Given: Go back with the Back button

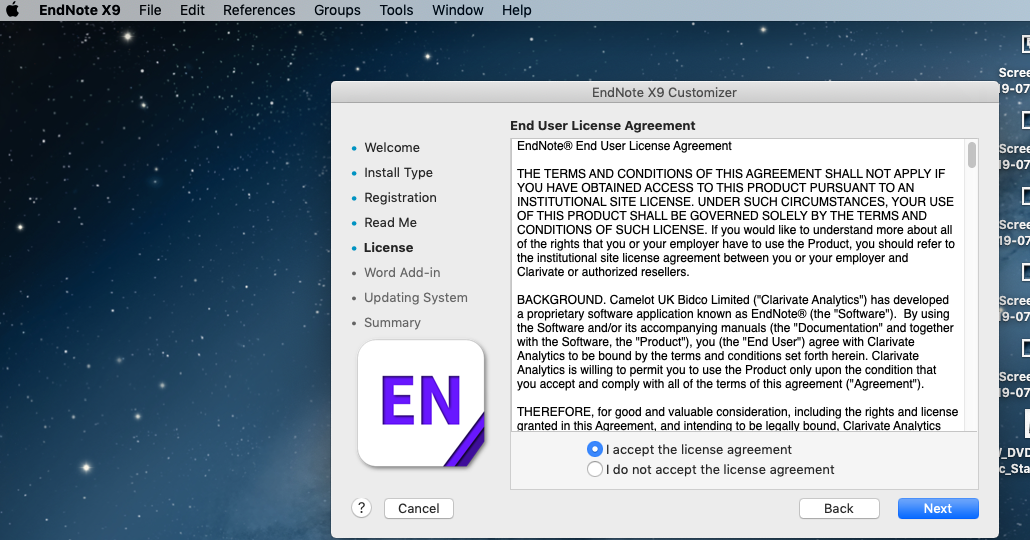Looking at the screenshot, I should [838, 508].
